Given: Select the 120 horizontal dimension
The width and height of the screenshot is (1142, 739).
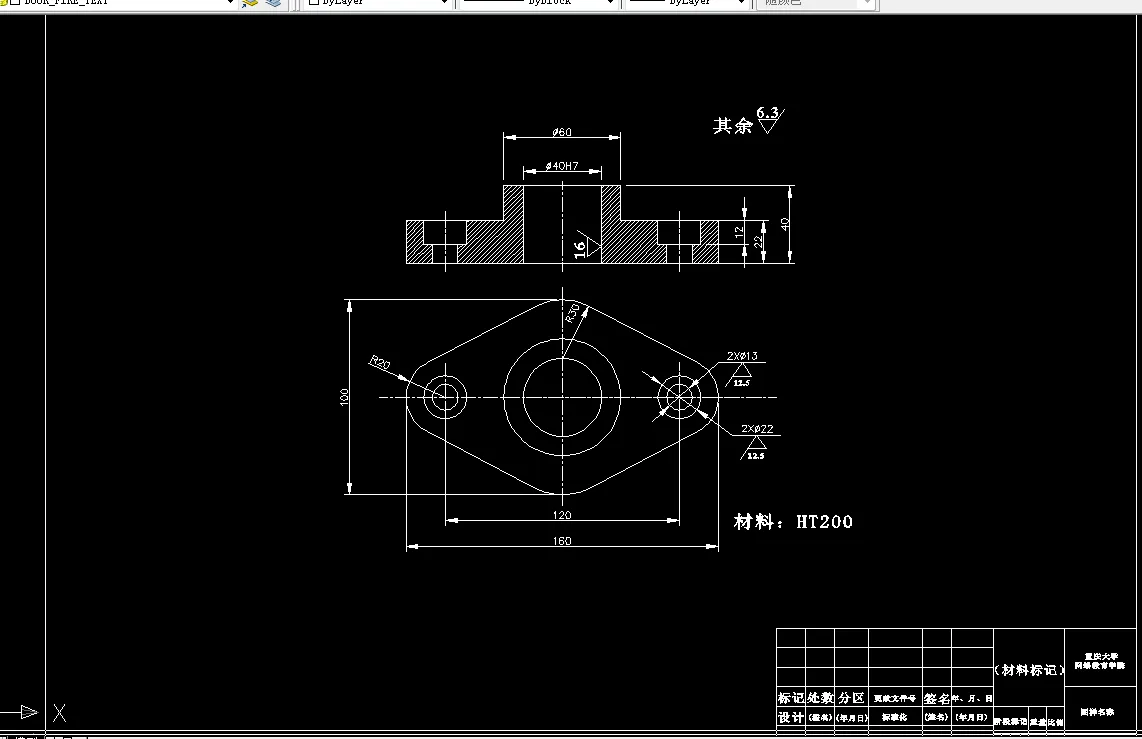Looking at the screenshot, I should click(564, 515).
